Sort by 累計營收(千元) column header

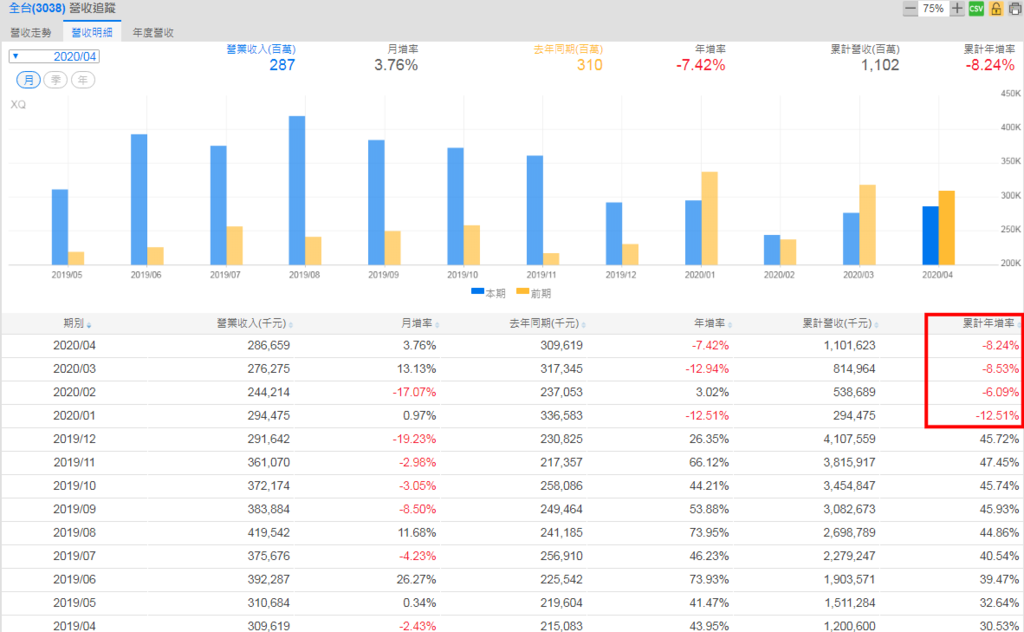(840, 323)
